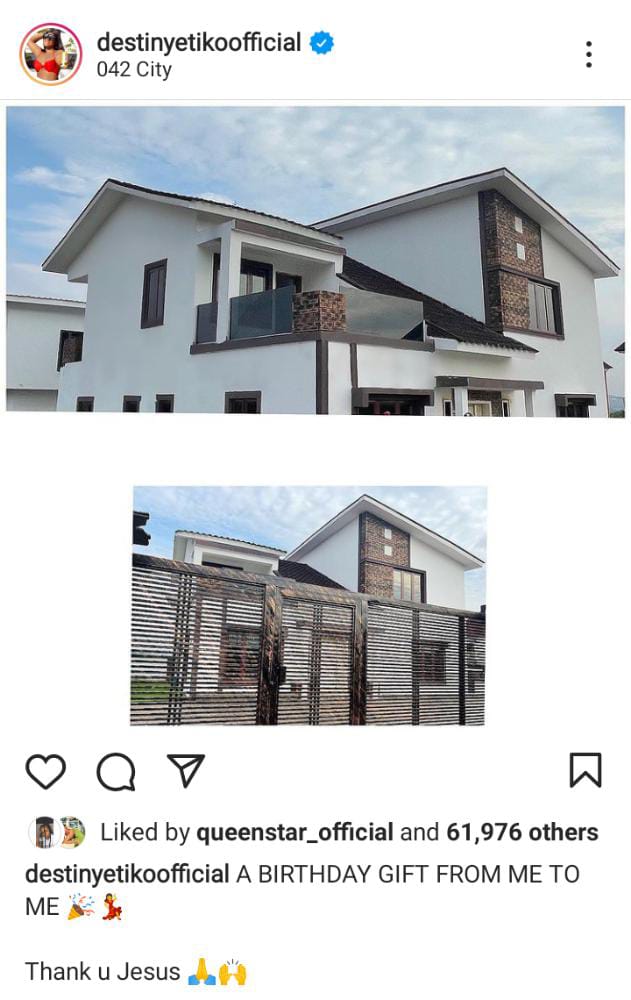Open the three-dot post options menu
The width and height of the screenshot is (631, 1000).
pyautogui.click(x=588, y=54)
